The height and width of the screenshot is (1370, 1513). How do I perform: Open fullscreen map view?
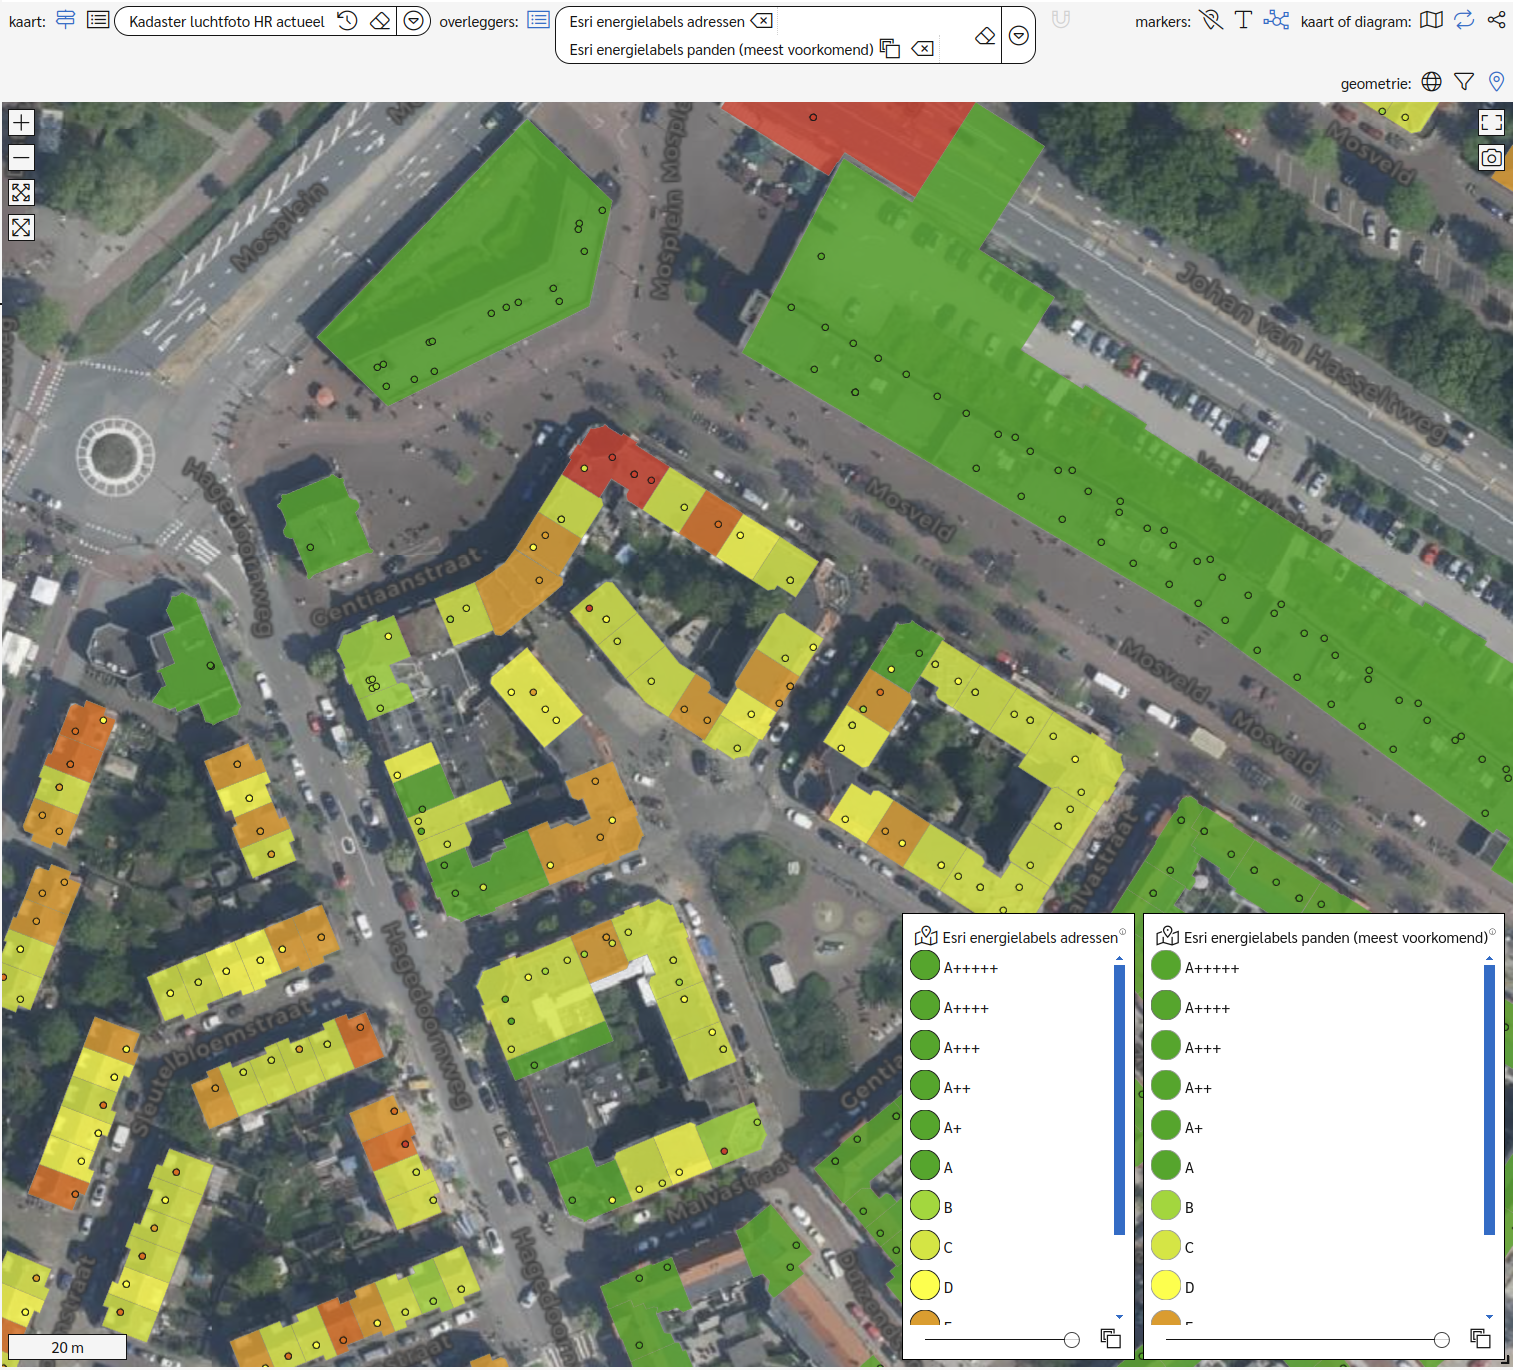pyautogui.click(x=1491, y=123)
